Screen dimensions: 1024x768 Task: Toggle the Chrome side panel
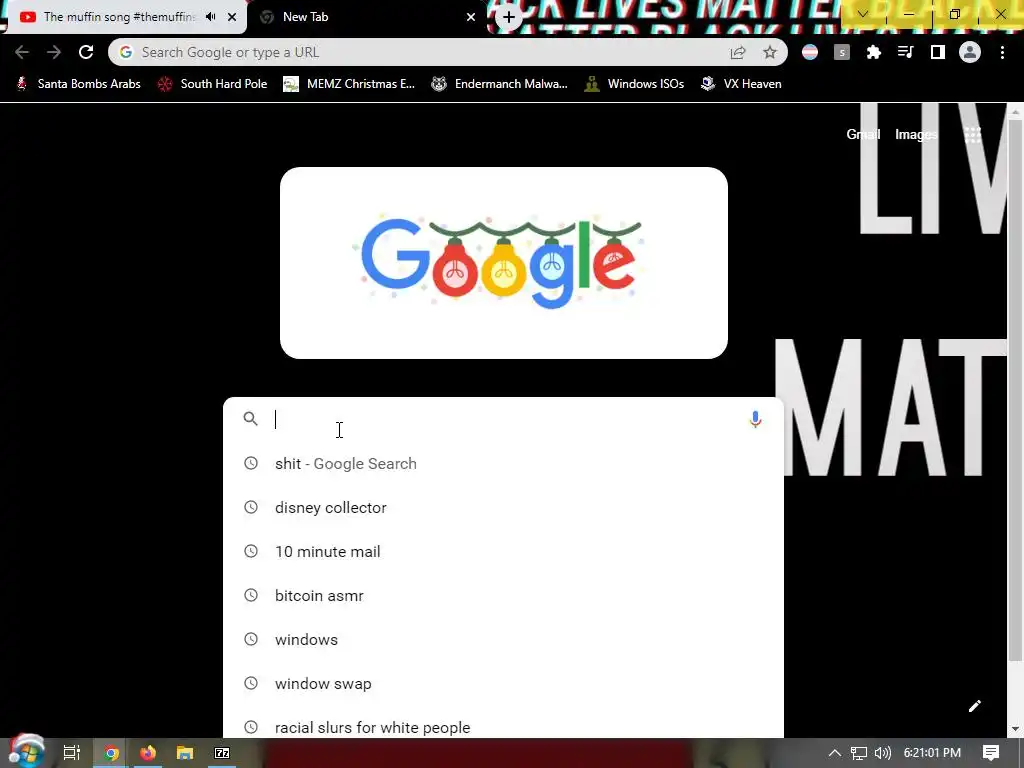click(938, 52)
